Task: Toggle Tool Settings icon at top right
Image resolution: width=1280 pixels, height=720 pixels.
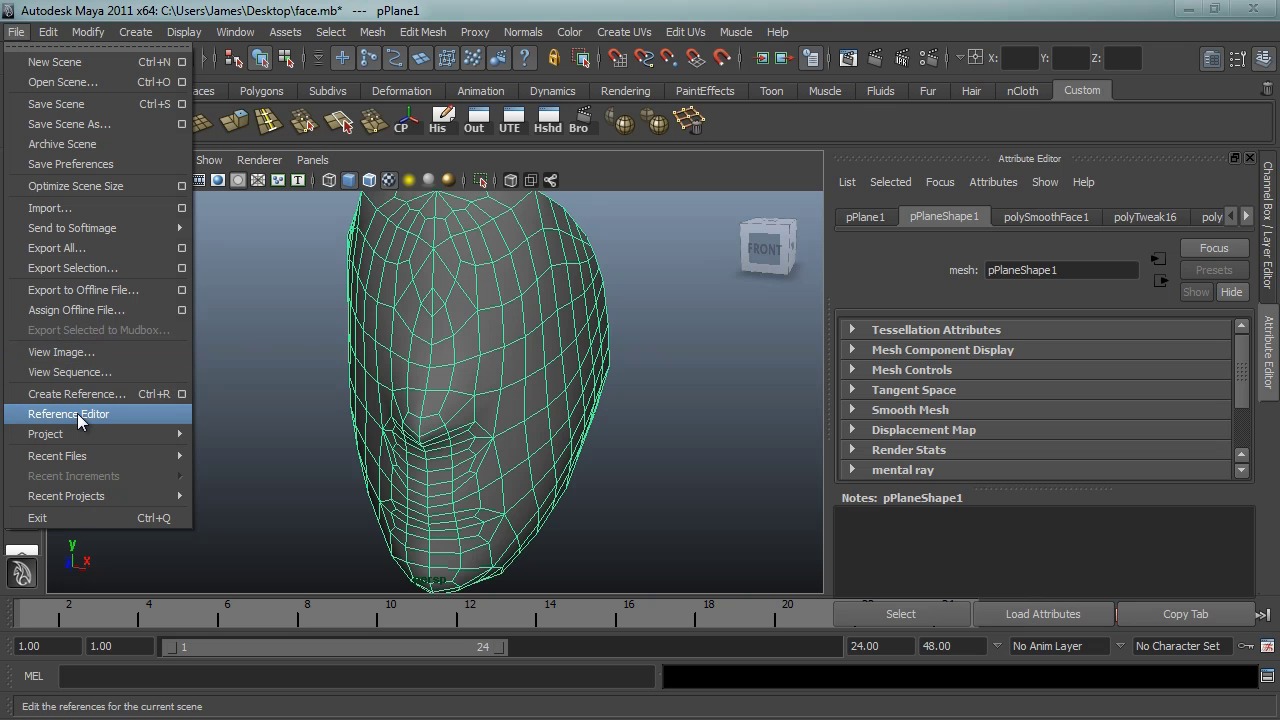Action: tap(1238, 59)
